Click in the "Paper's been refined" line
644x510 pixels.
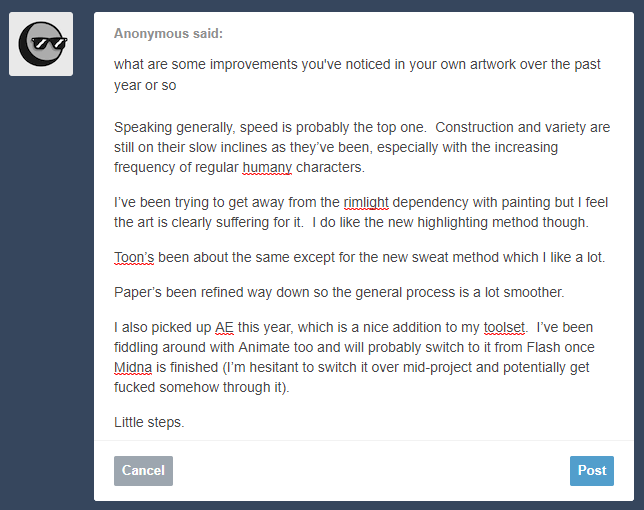pyautogui.click(x=339, y=292)
